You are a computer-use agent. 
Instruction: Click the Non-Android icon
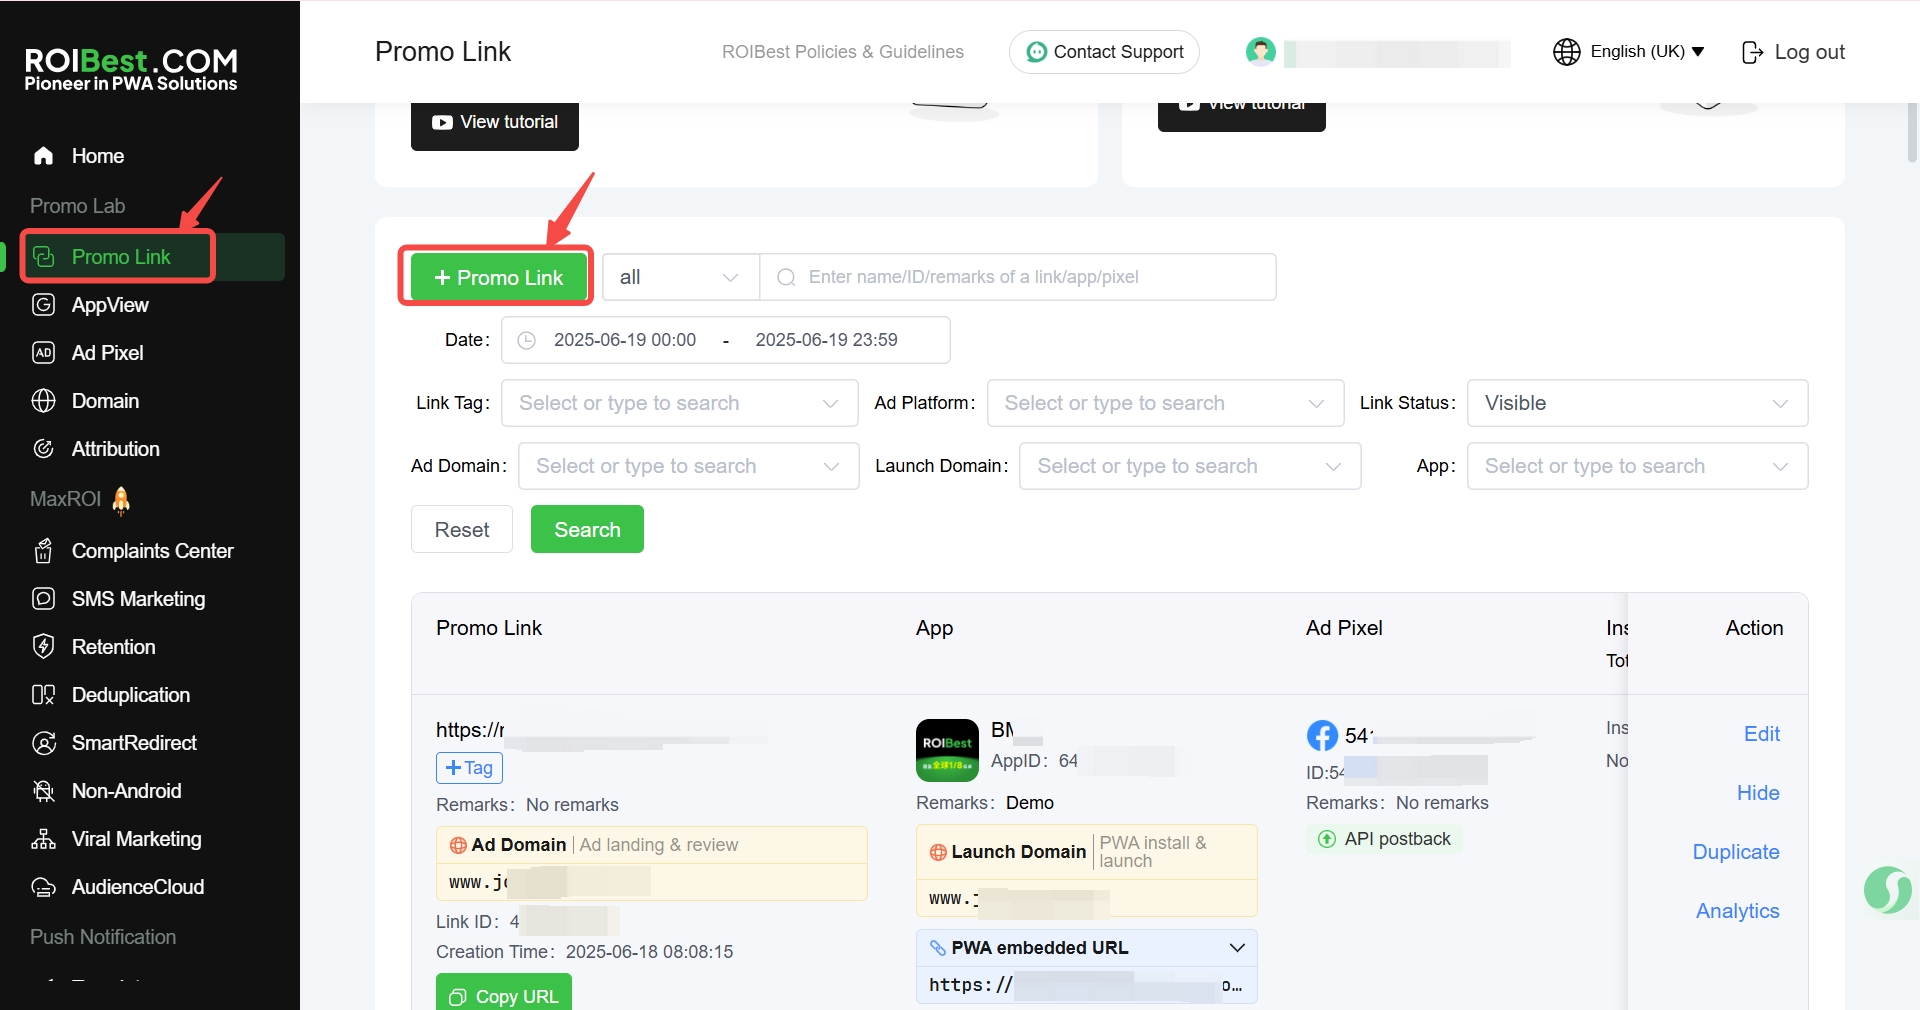pos(43,791)
